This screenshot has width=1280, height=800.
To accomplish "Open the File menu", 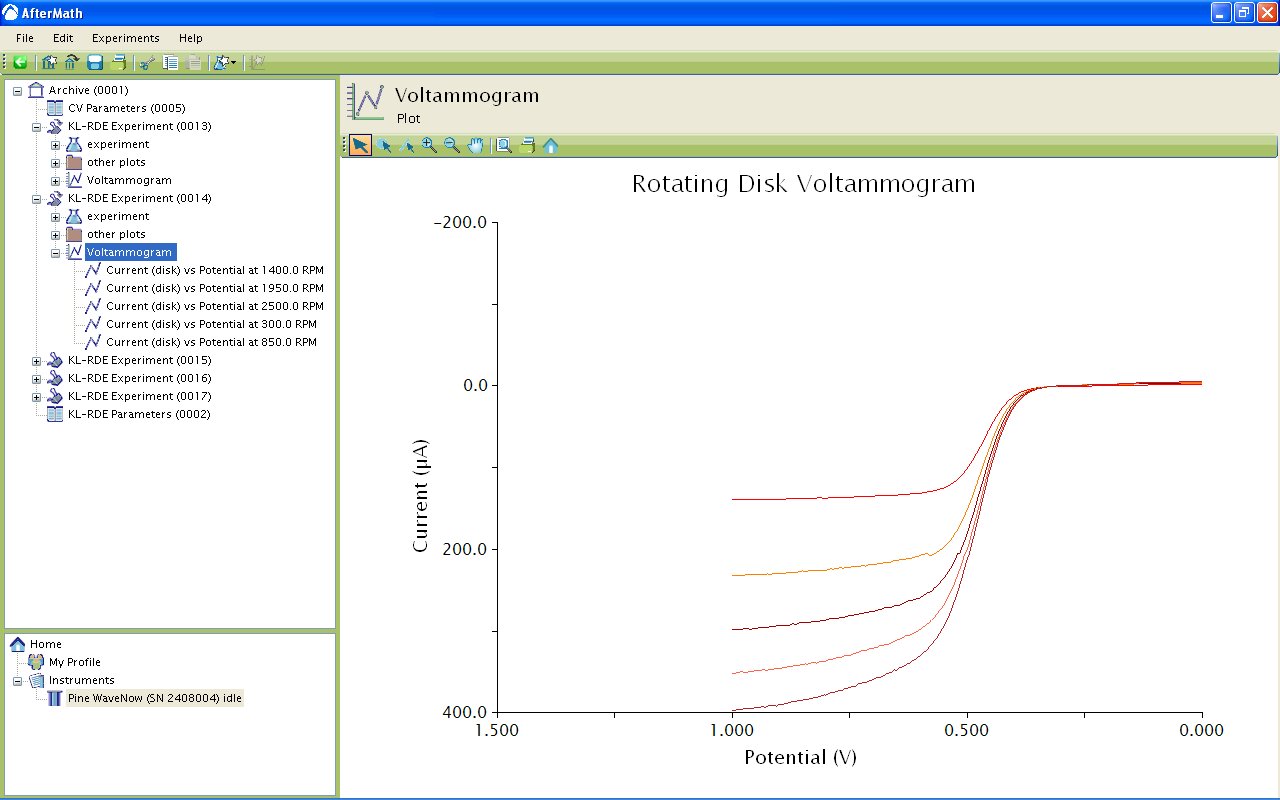I will tap(25, 38).
